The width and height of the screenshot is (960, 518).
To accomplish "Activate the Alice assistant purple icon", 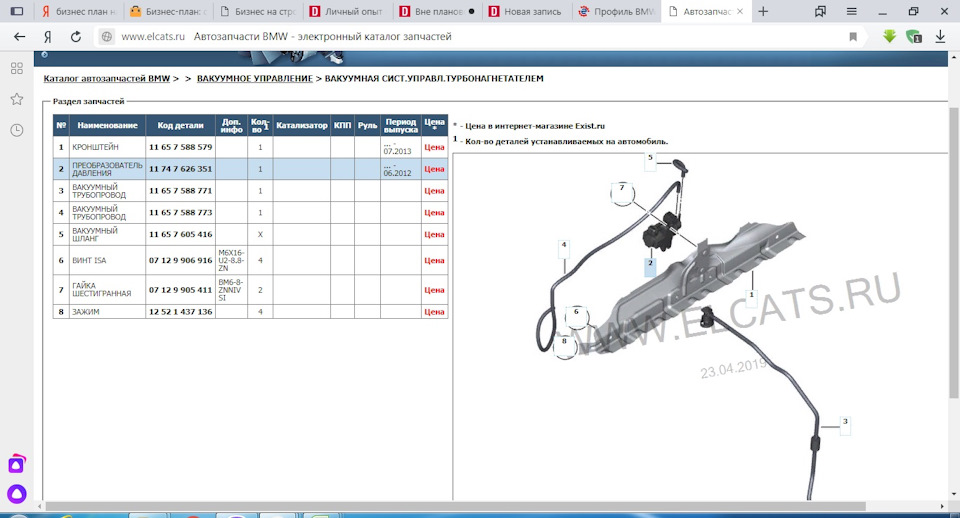I will coord(17,494).
